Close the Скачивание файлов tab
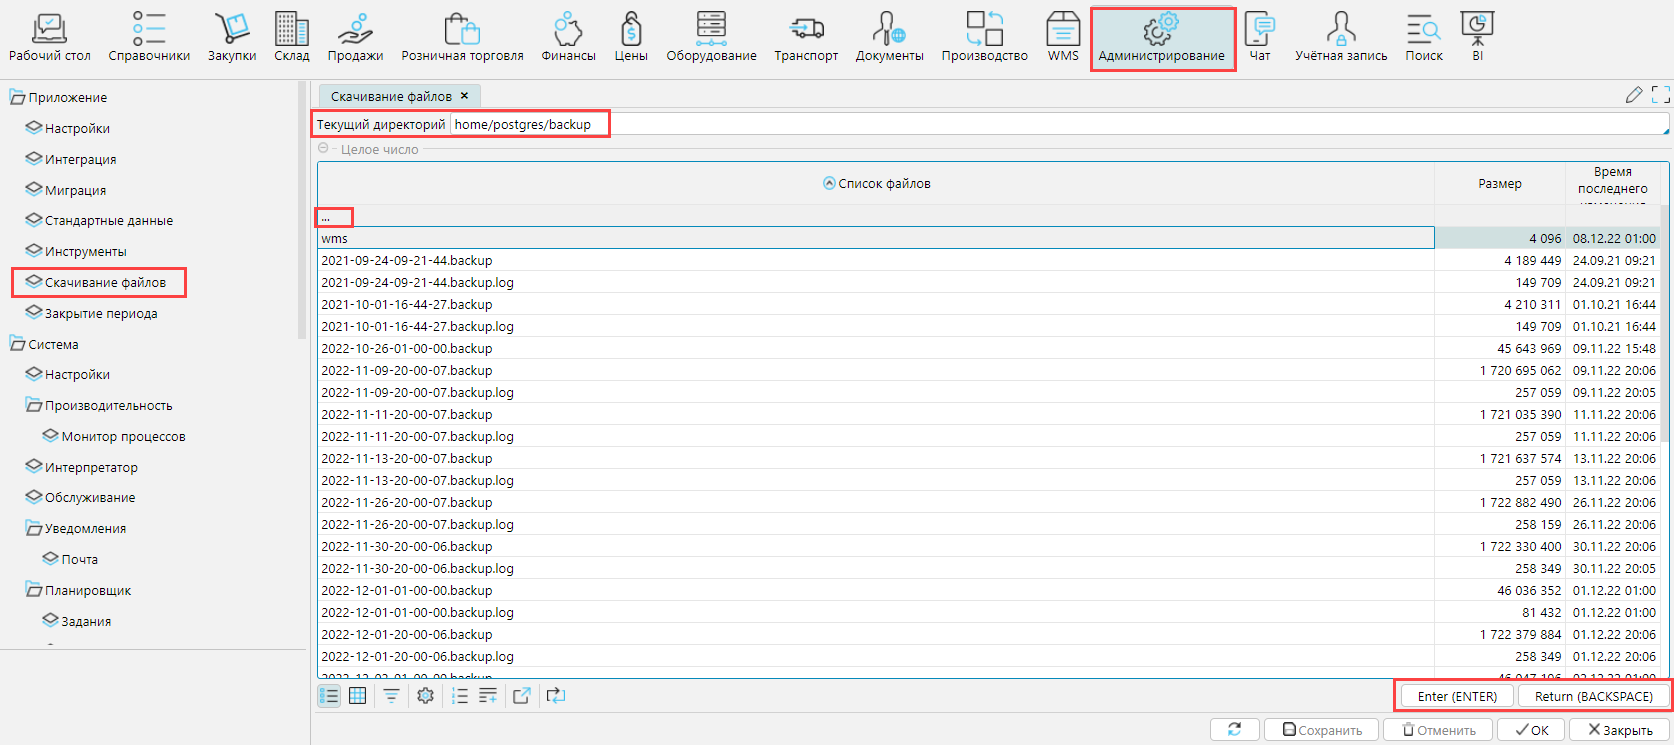 (464, 96)
